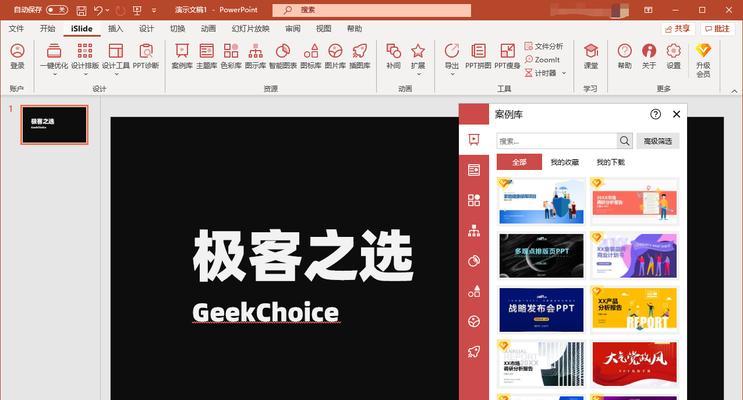The width and height of the screenshot is (743, 400).
Task: Open 智能图表 smart chart library
Action: click(283, 56)
